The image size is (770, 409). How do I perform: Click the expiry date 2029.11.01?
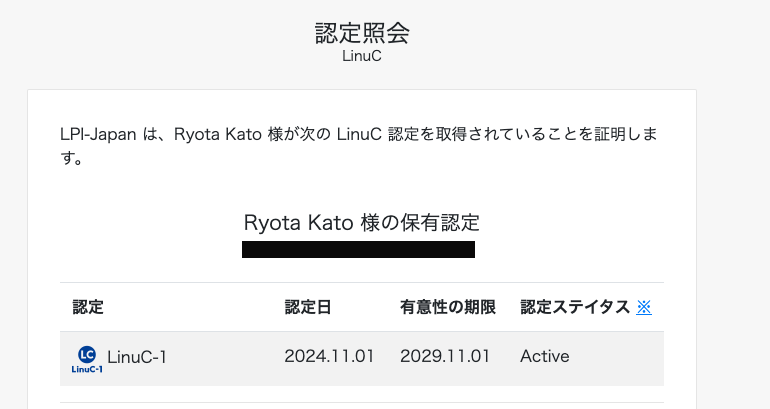[x=446, y=356]
